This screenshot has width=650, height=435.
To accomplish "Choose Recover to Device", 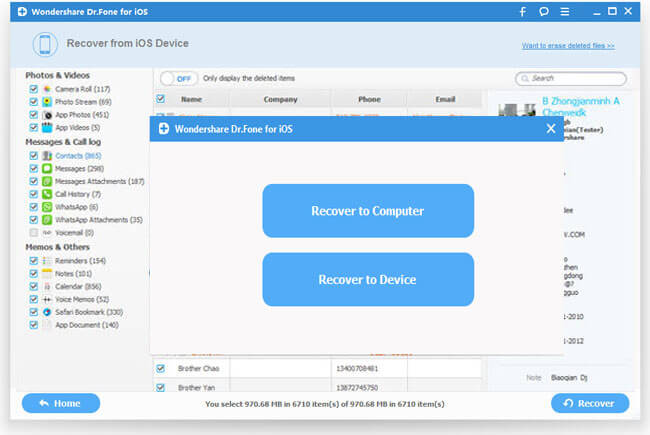I will [x=368, y=279].
